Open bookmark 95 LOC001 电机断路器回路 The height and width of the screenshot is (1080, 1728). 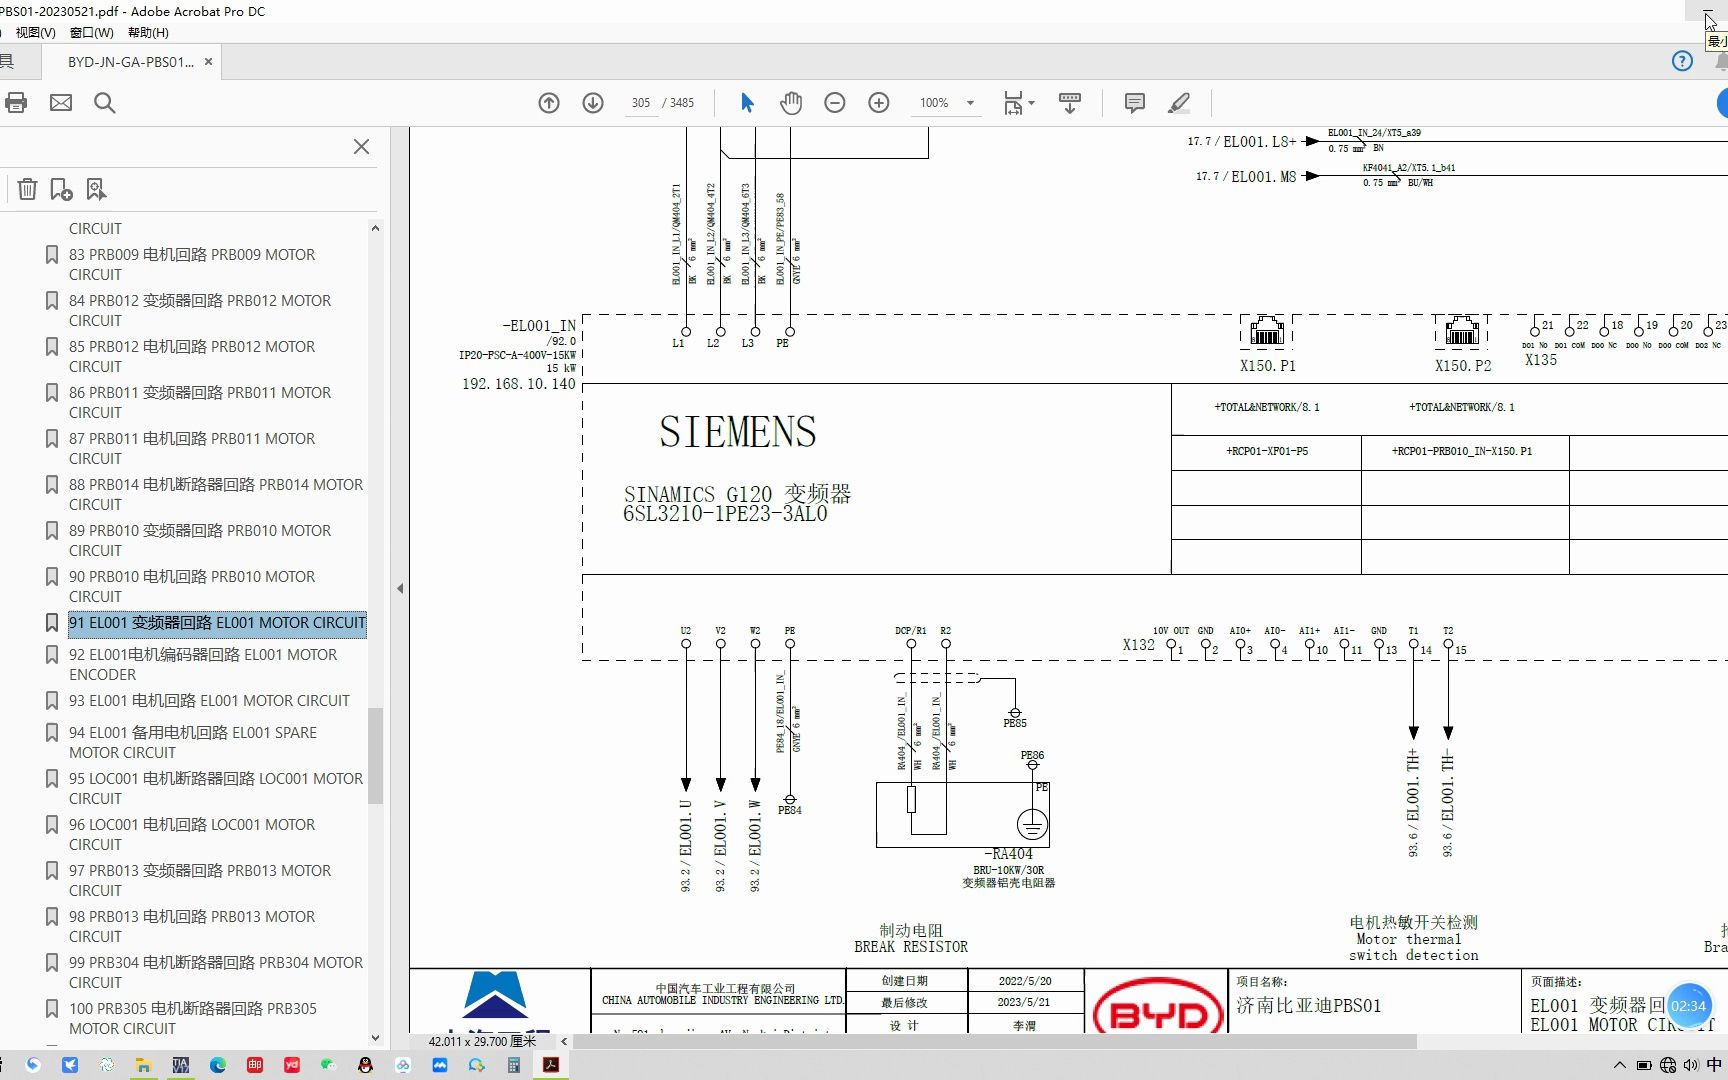(216, 789)
